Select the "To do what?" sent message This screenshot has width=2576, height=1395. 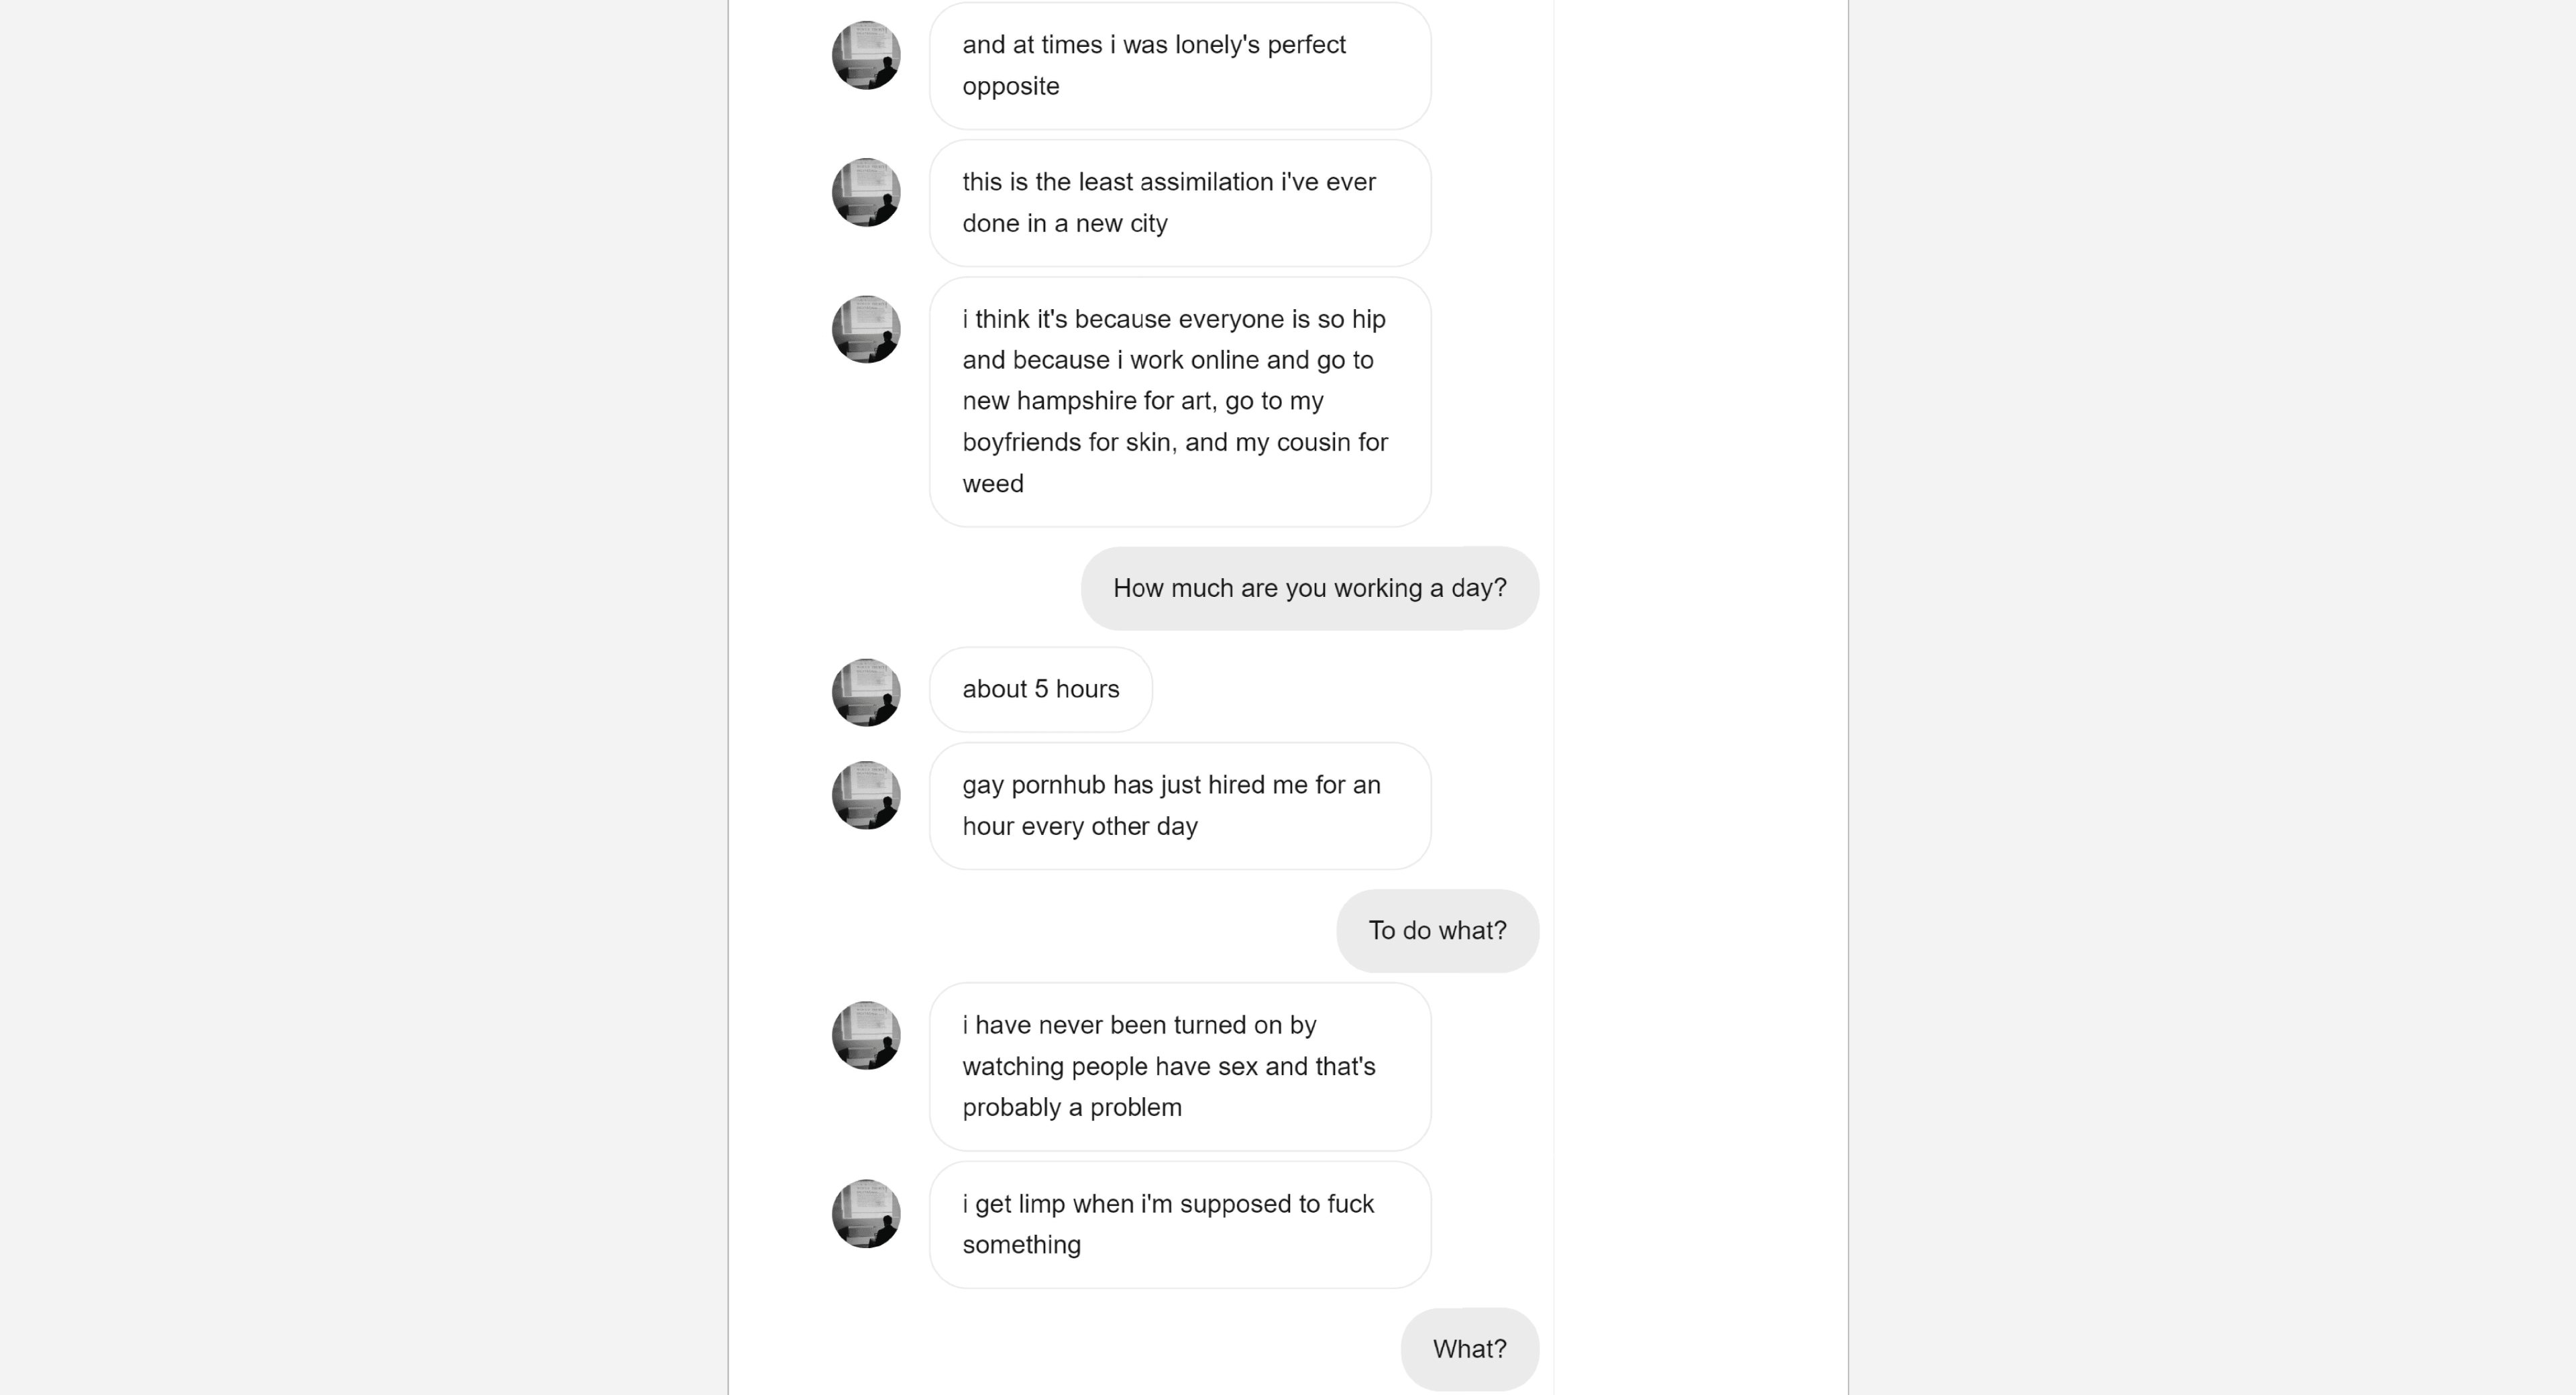click(1436, 931)
